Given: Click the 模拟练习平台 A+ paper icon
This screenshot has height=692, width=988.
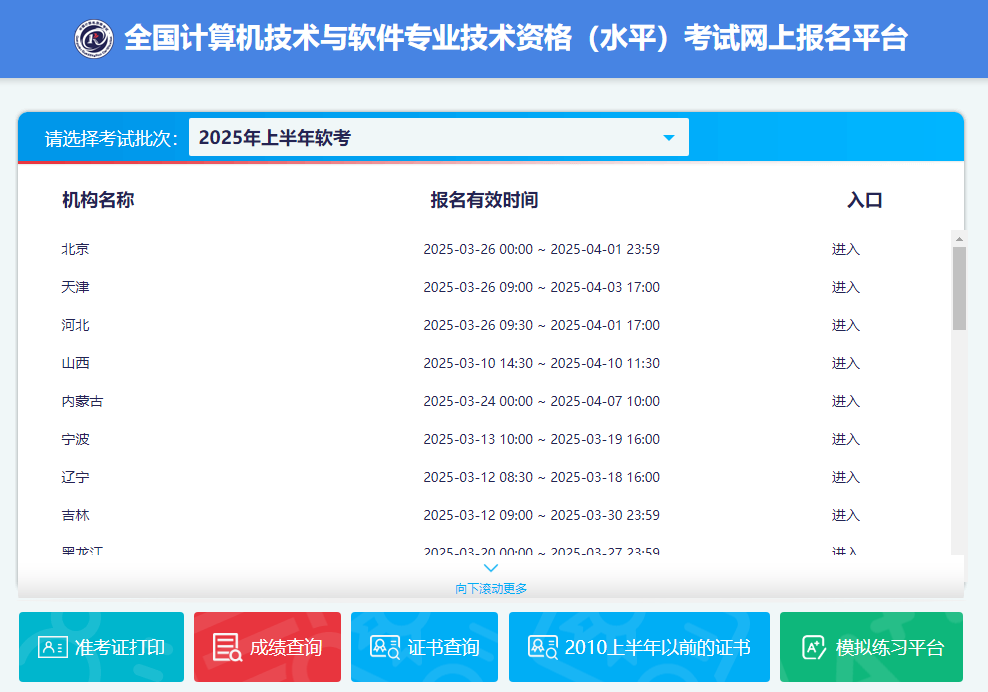Looking at the screenshot, I should pyautogui.click(x=814, y=647).
